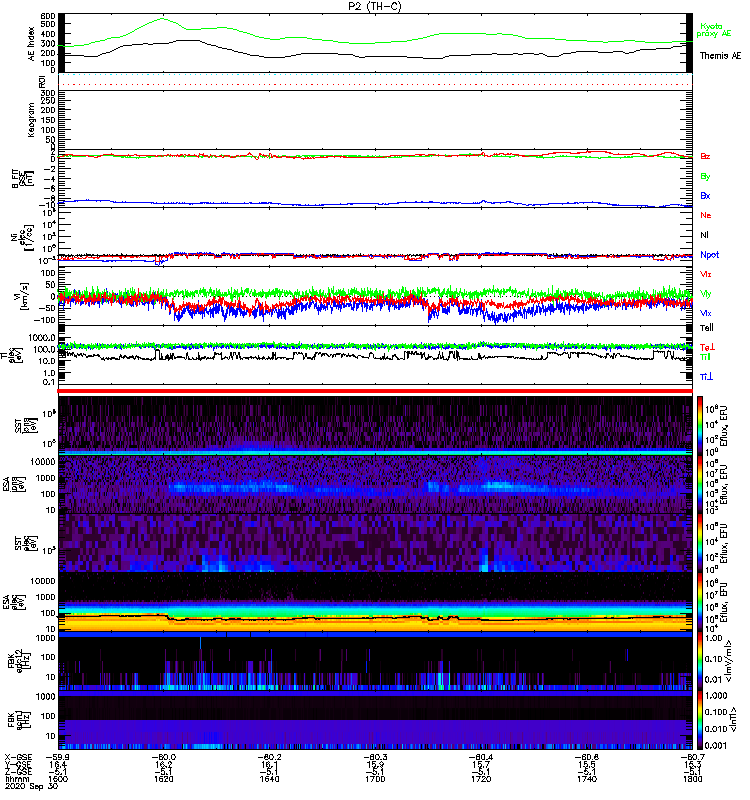Click the FBK edc12 Hz axis label
The height and width of the screenshot is (800, 750).
tap(18, 661)
